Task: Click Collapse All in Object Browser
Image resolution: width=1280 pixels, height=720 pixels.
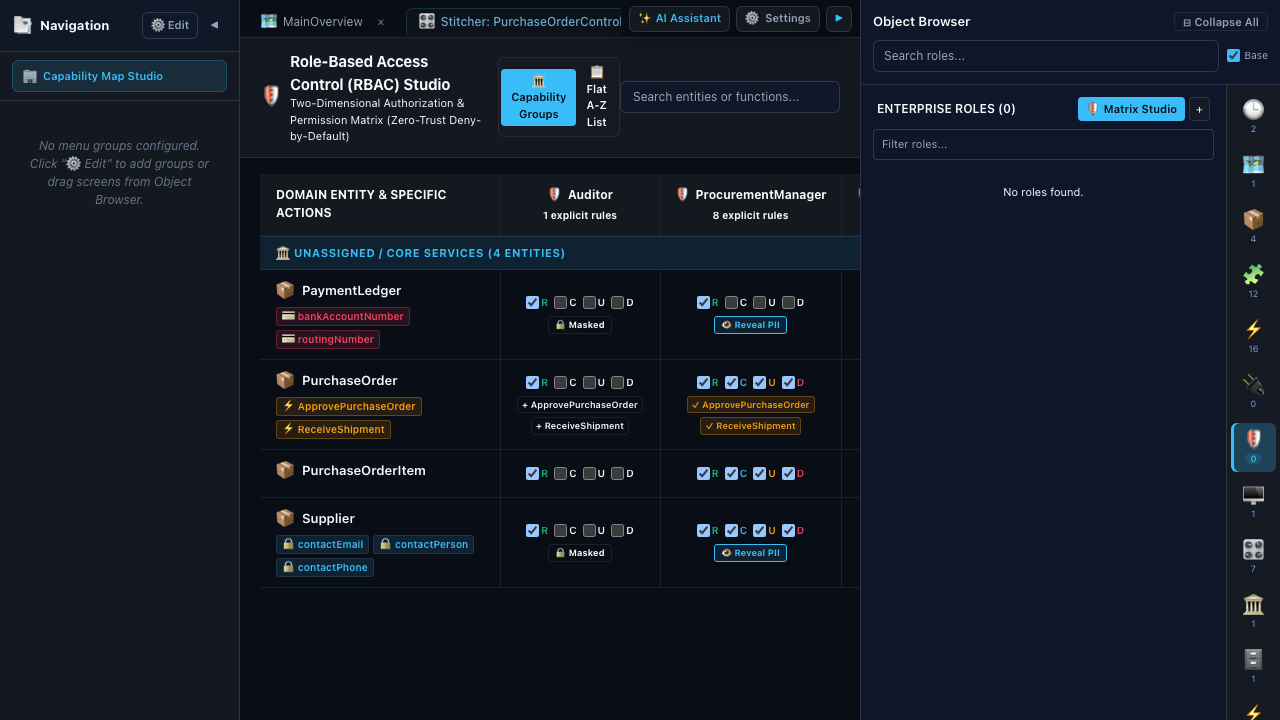Action: (1221, 22)
